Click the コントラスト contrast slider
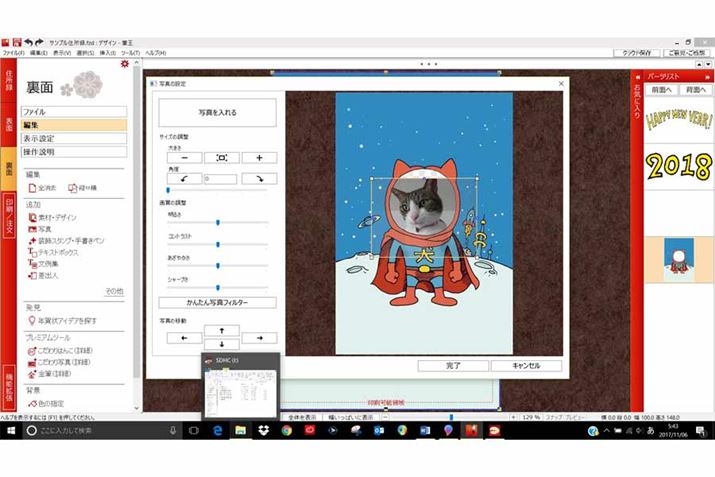Viewport: 715px width, 477px height. pyautogui.click(x=218, y=244)
